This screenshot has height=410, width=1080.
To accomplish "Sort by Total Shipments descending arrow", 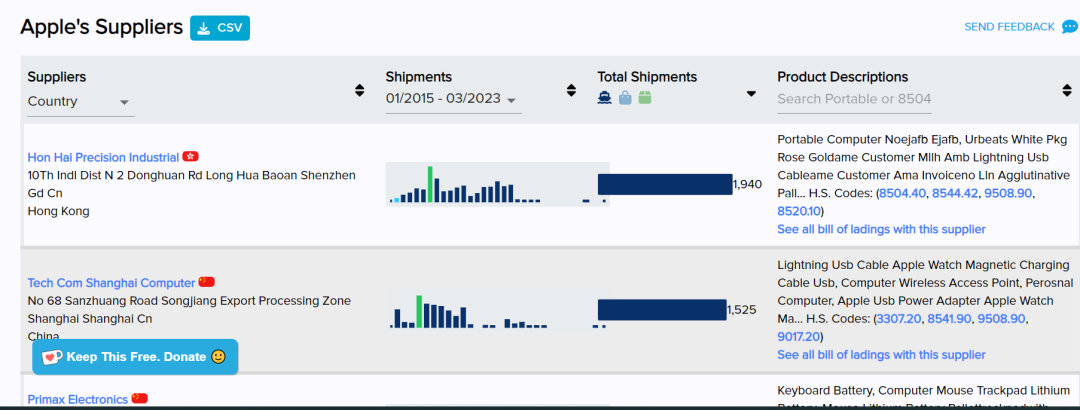I will point(751,94).
